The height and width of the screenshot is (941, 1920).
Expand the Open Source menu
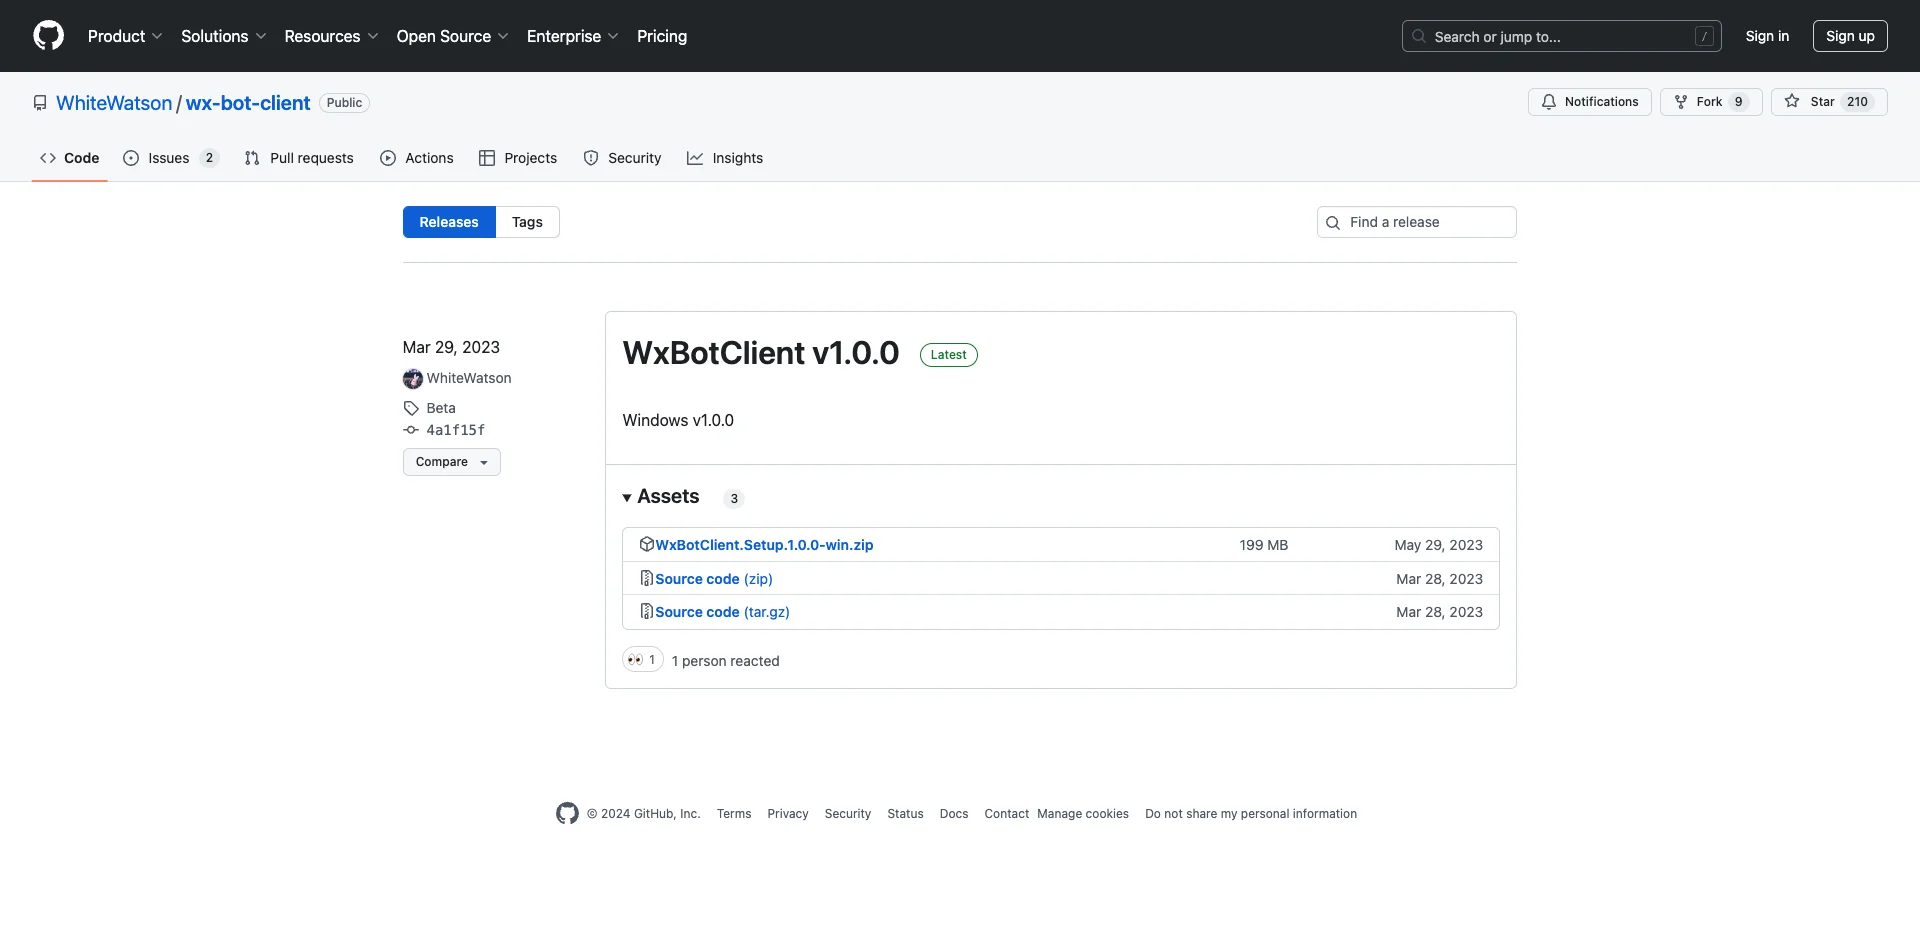(x=452, y=36)
